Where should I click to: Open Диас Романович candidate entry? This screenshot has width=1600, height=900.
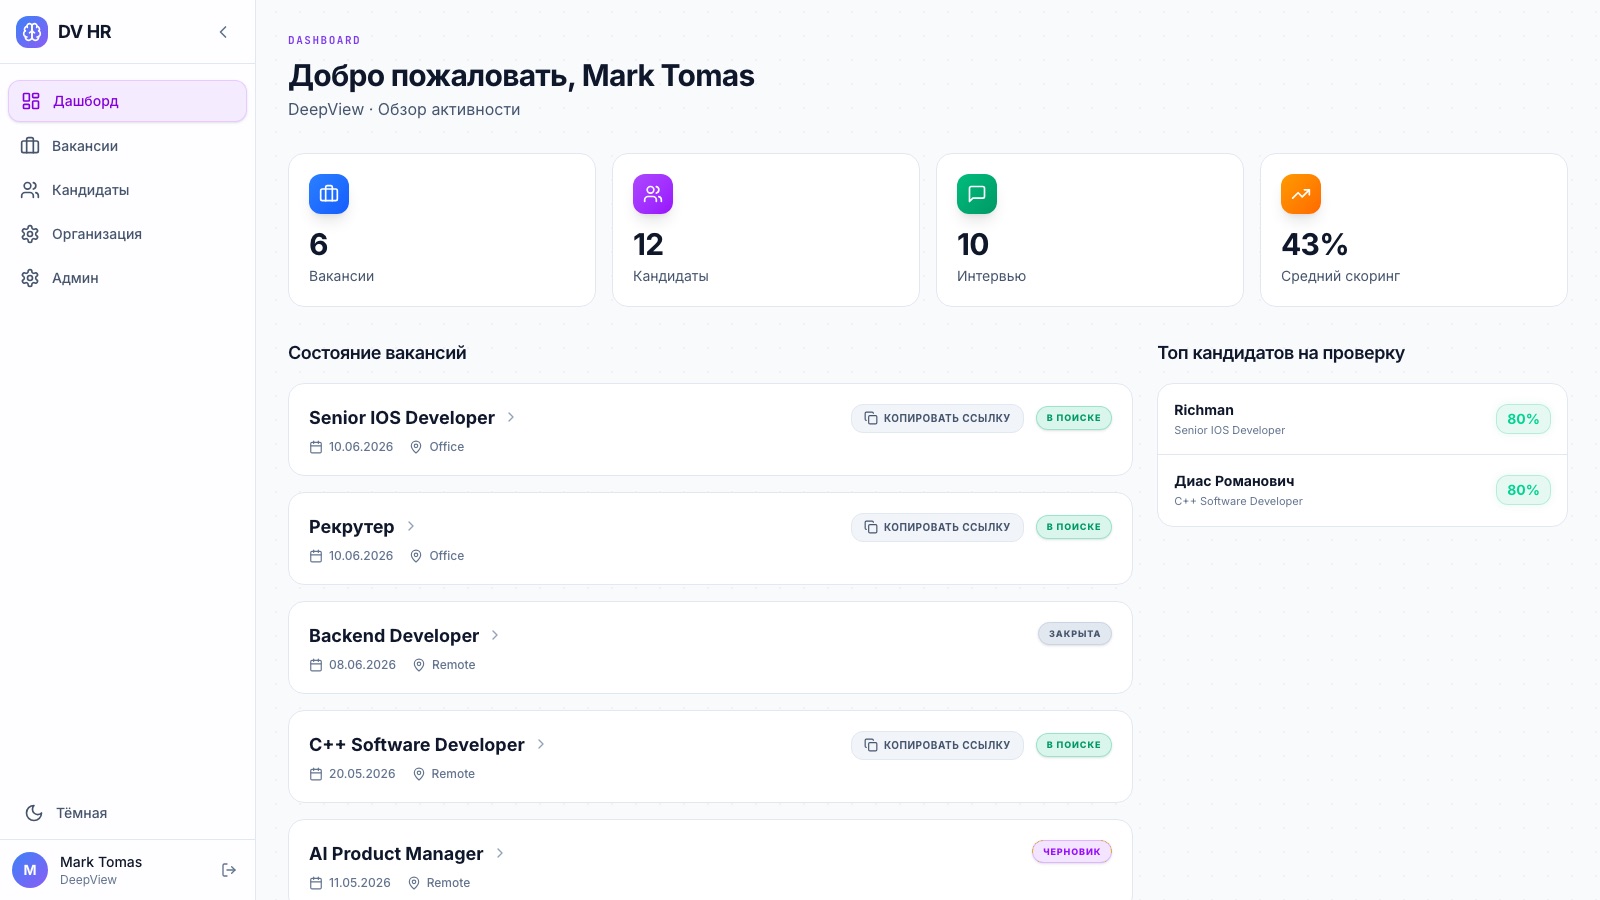pyautogui.click(x=1362, y=490)
